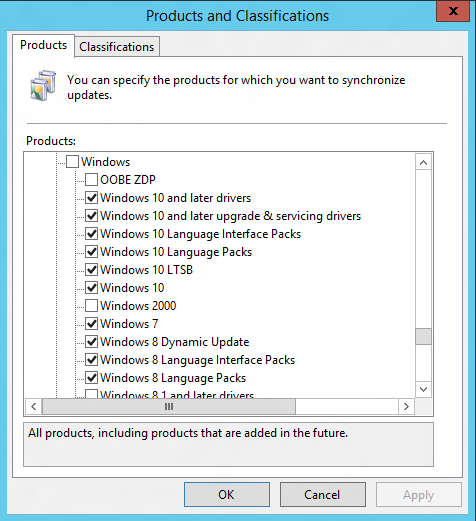Click the vertical scrollbar down arrow
Image resolution: width=476 pixels, height=521 pixels.
click(x=423, y=389)
